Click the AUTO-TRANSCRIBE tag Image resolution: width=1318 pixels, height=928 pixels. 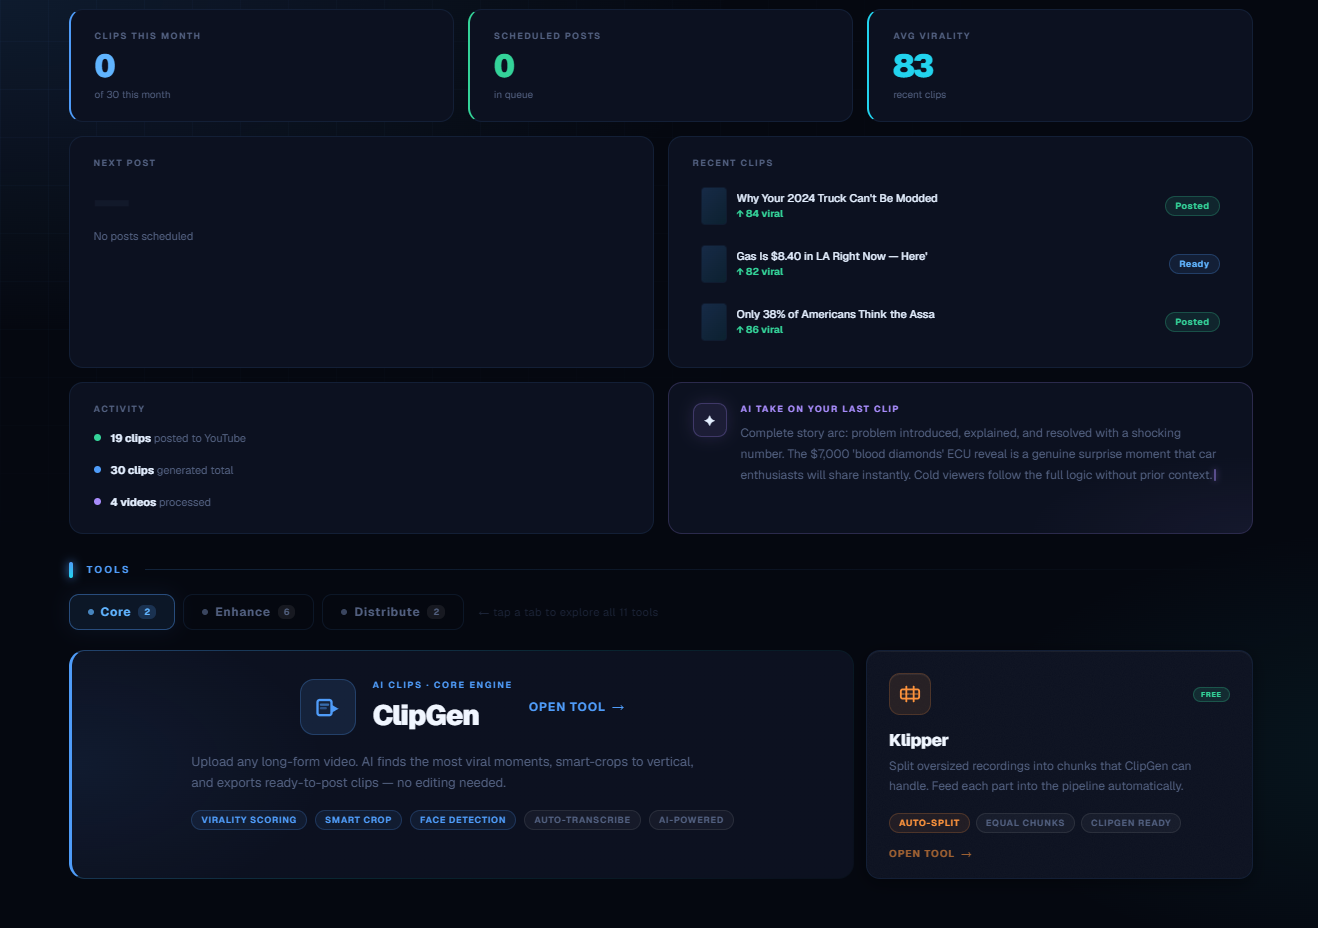pos(582,820)
